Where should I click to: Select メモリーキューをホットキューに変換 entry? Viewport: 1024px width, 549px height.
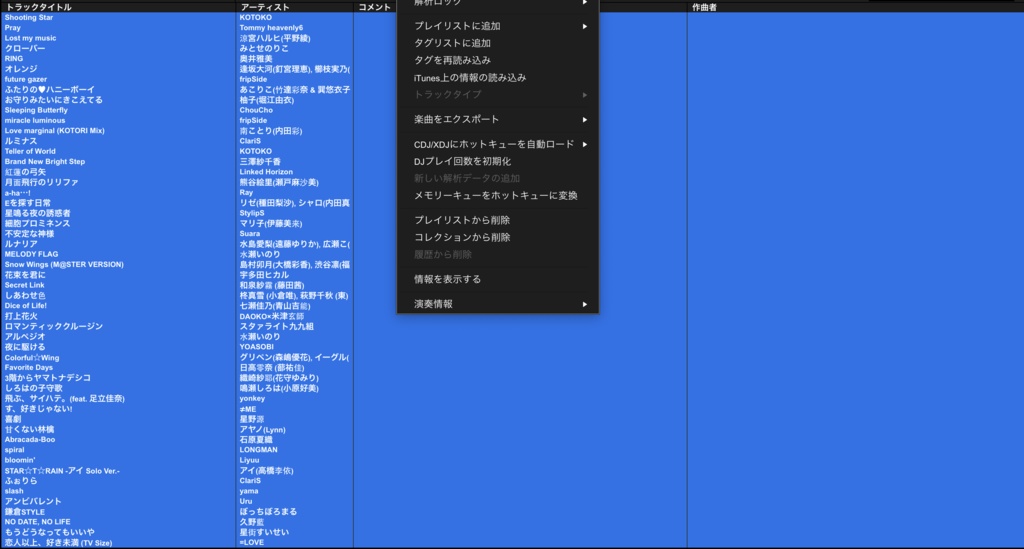(x=498, y=195)
